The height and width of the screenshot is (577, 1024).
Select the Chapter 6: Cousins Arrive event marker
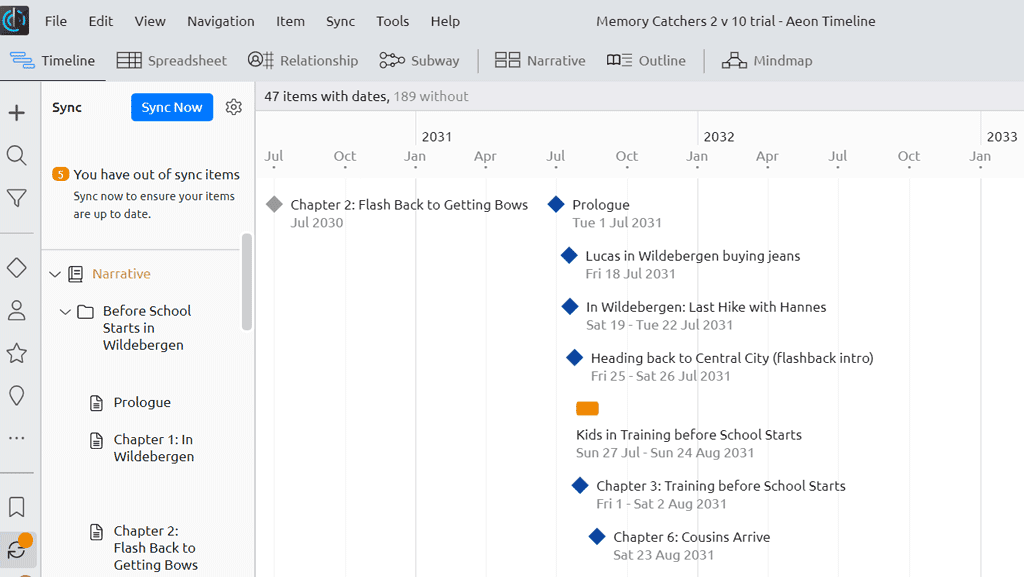(x=597, y=537)
